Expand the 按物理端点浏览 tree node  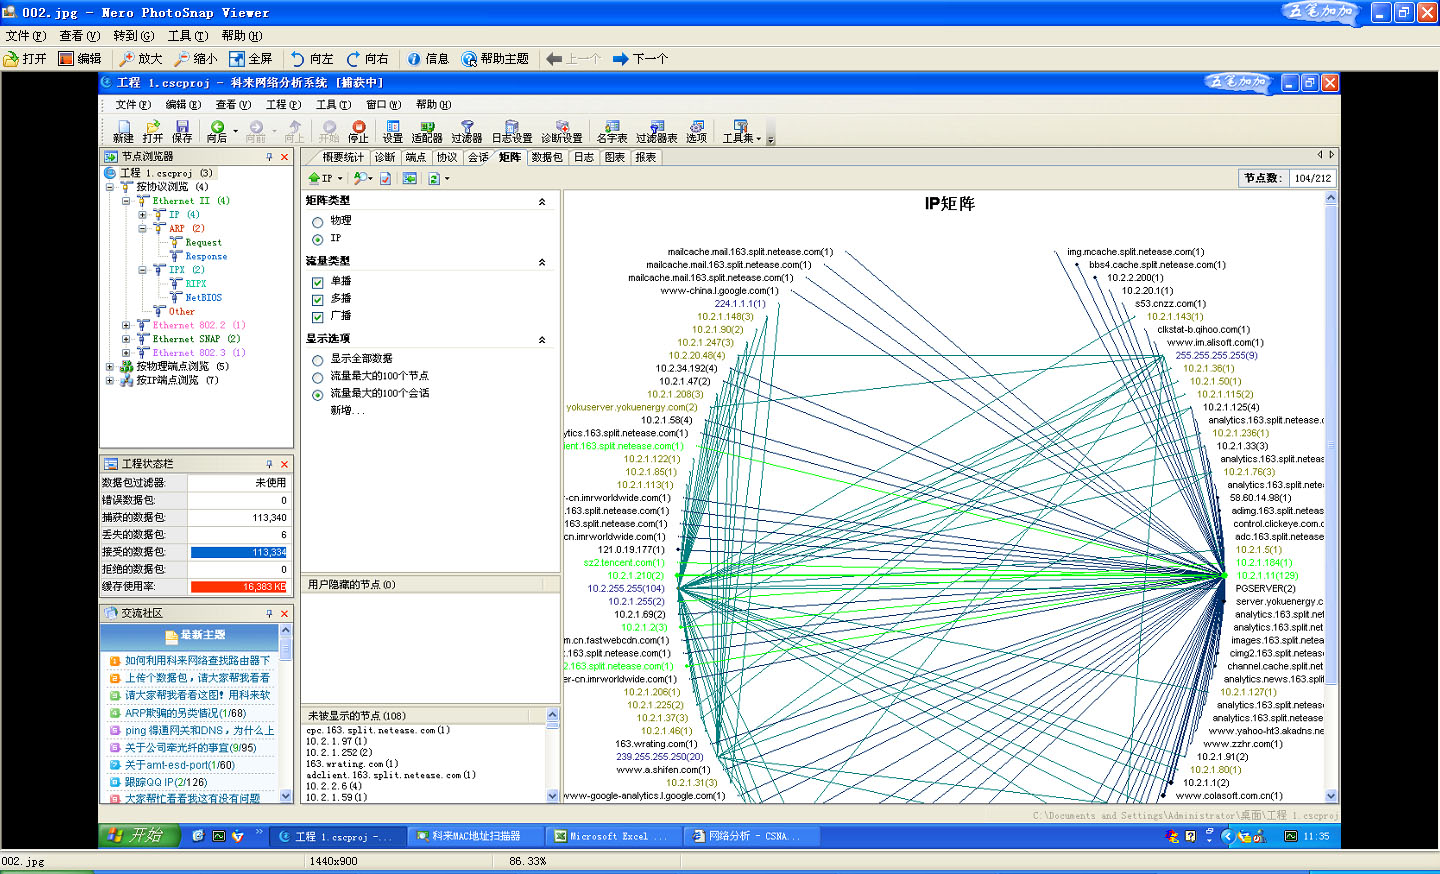[110, 367]
